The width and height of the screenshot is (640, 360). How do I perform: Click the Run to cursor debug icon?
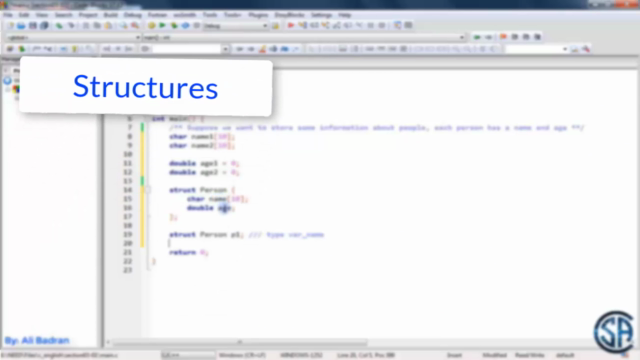pos(302,26)
